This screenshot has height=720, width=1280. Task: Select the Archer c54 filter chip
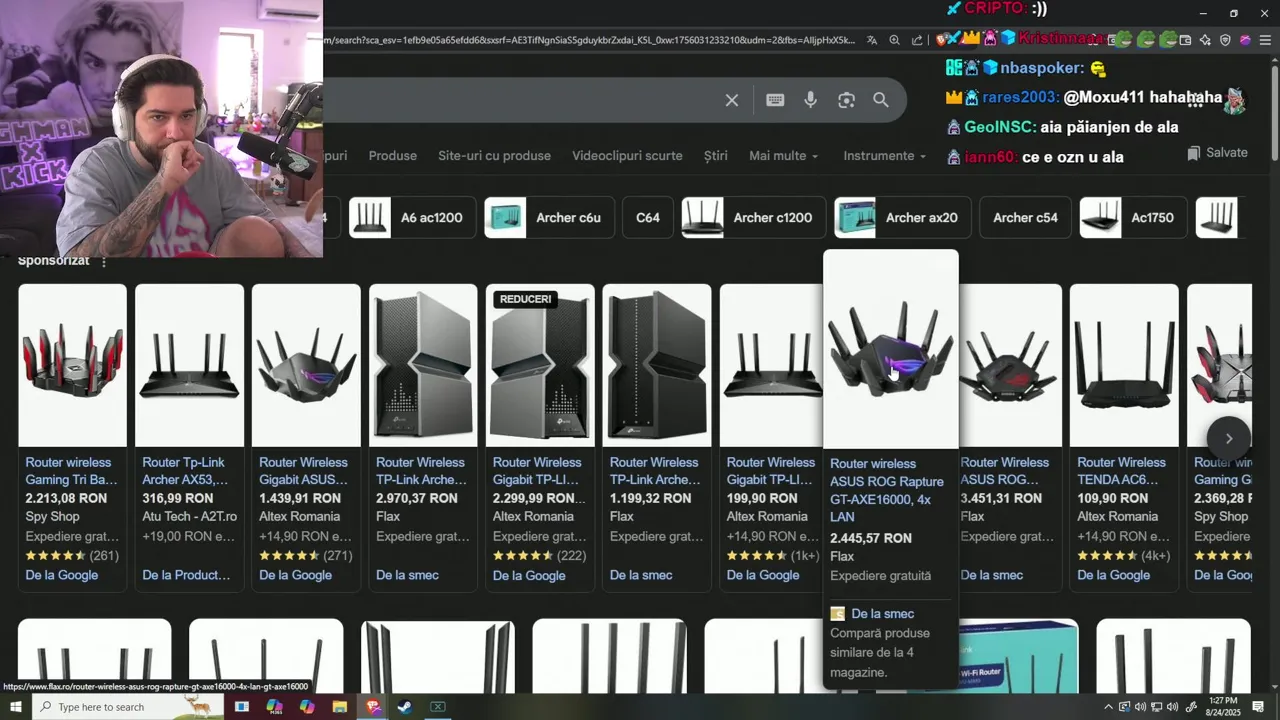click(x=1025, y=218)
